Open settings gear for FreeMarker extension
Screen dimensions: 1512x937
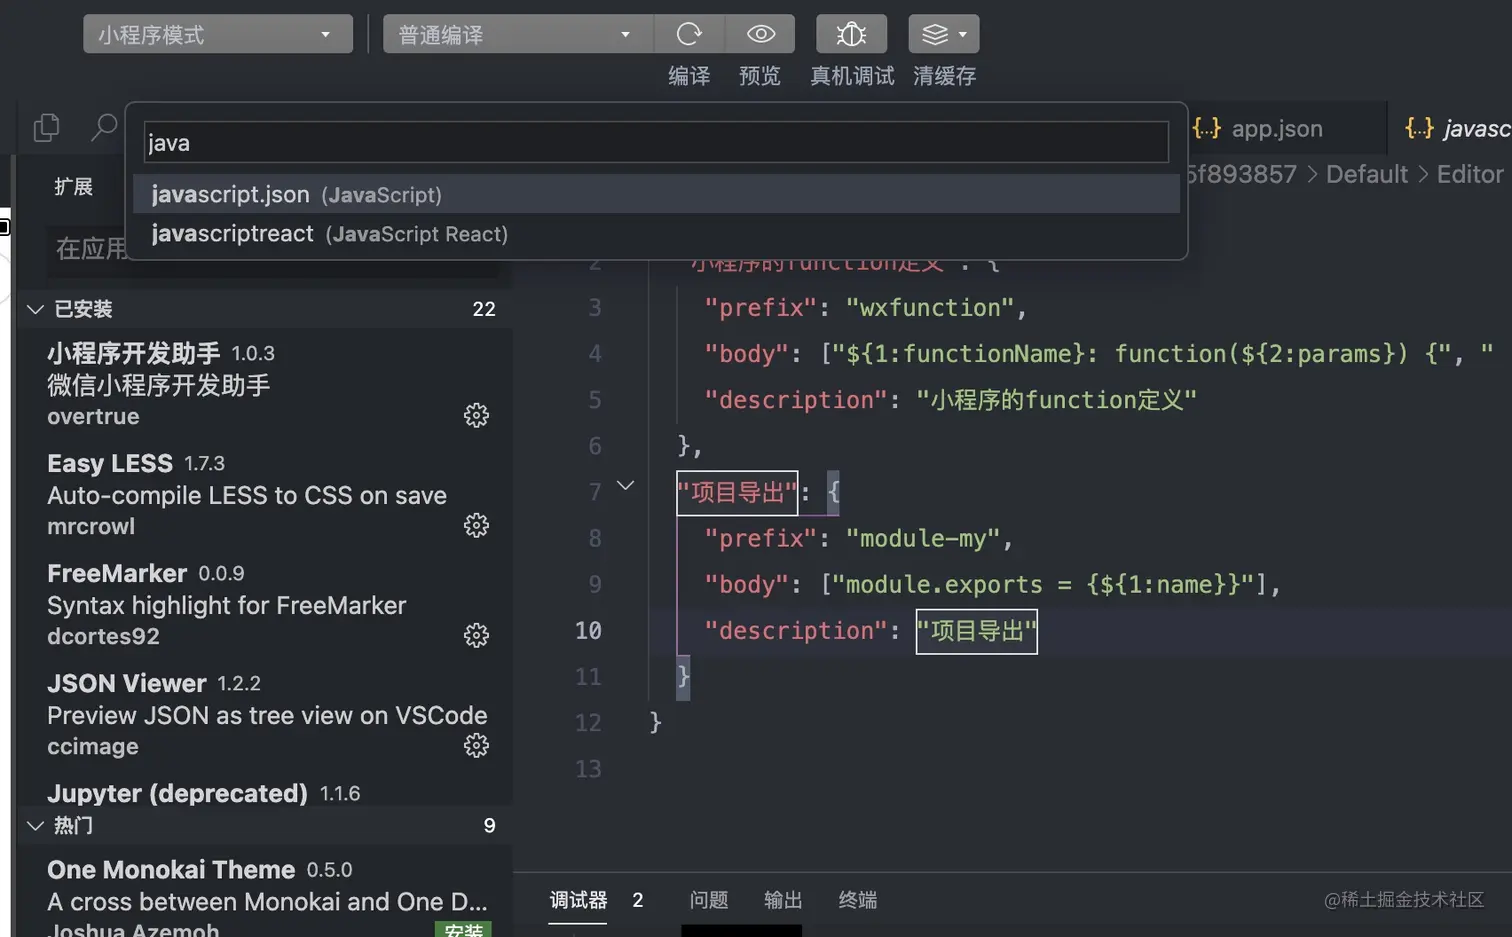pos(476,635)
